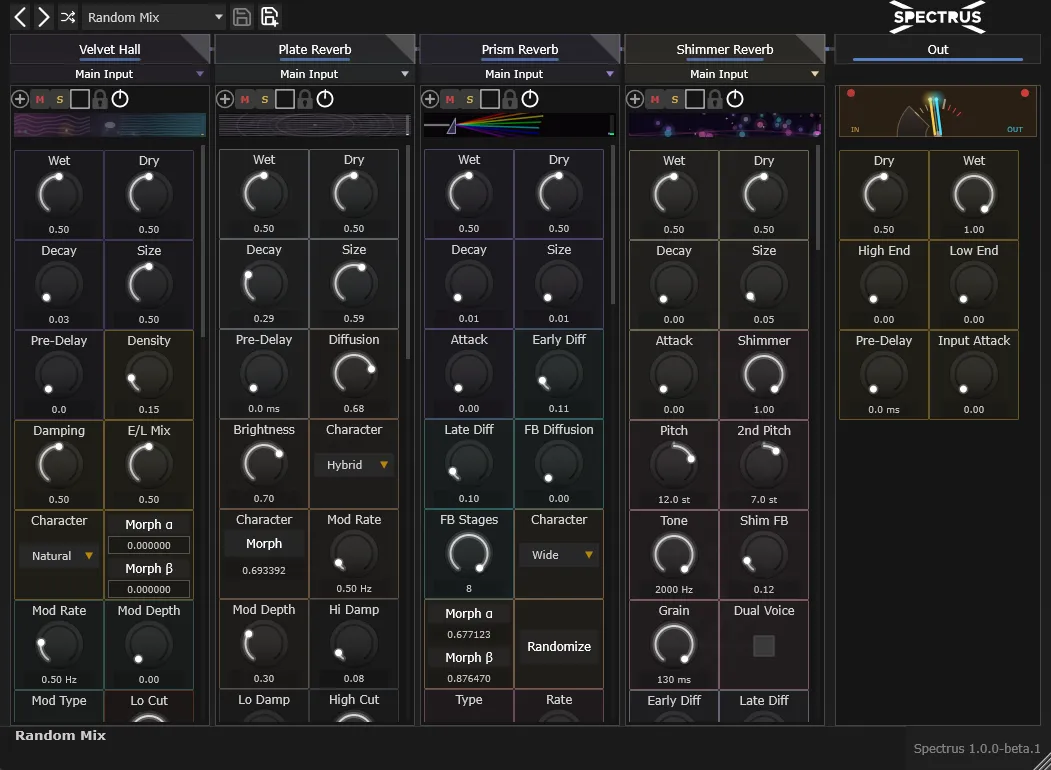Lock the Plate Reverb module

pos(305,99)
